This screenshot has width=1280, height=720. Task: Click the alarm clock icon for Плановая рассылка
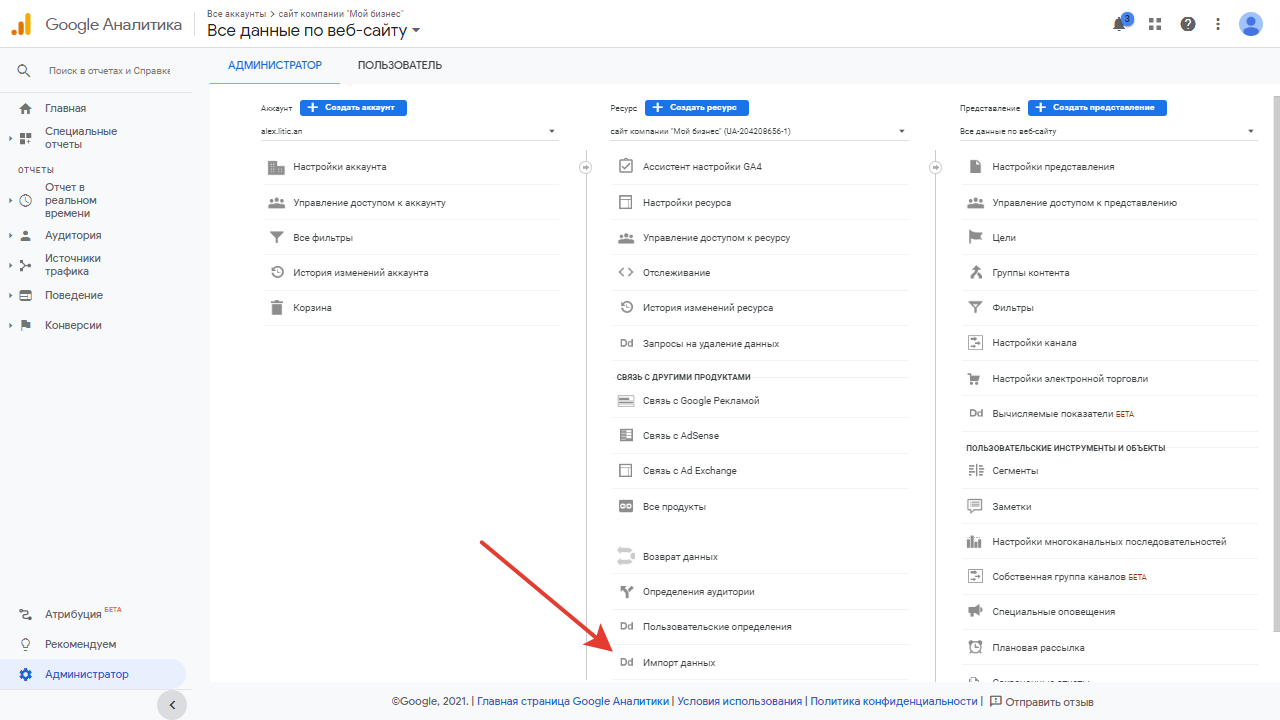(975, 647)
